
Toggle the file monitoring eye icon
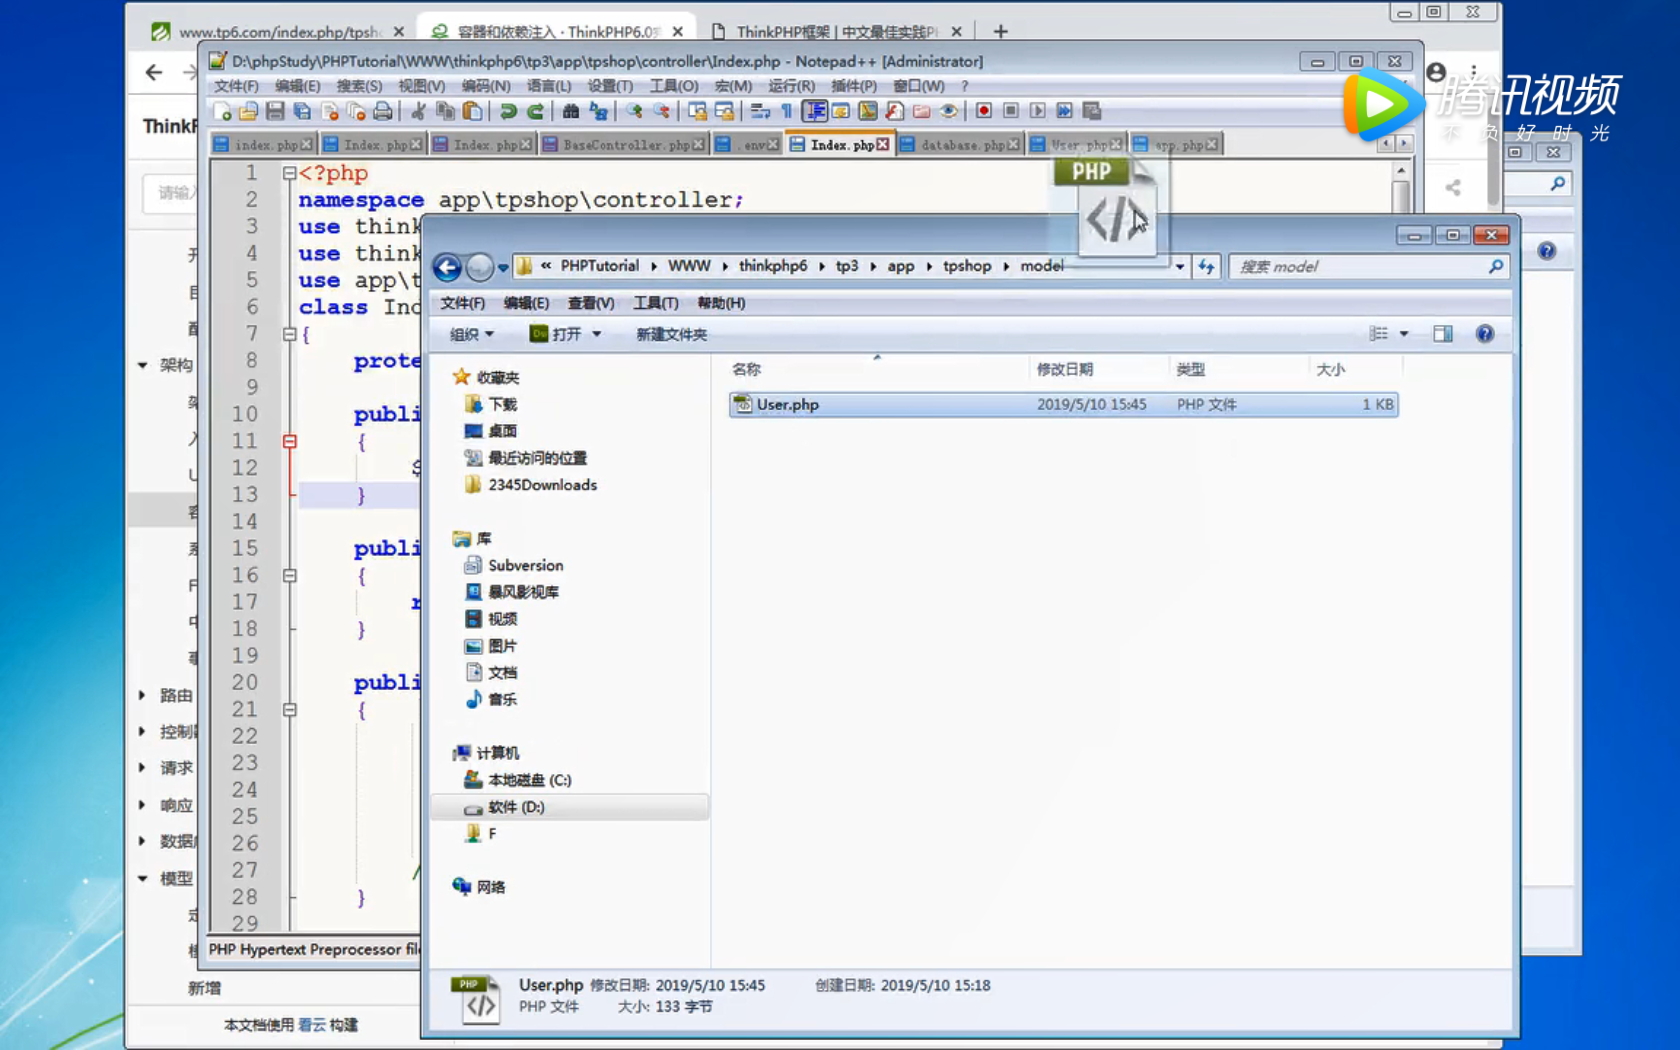949,111
